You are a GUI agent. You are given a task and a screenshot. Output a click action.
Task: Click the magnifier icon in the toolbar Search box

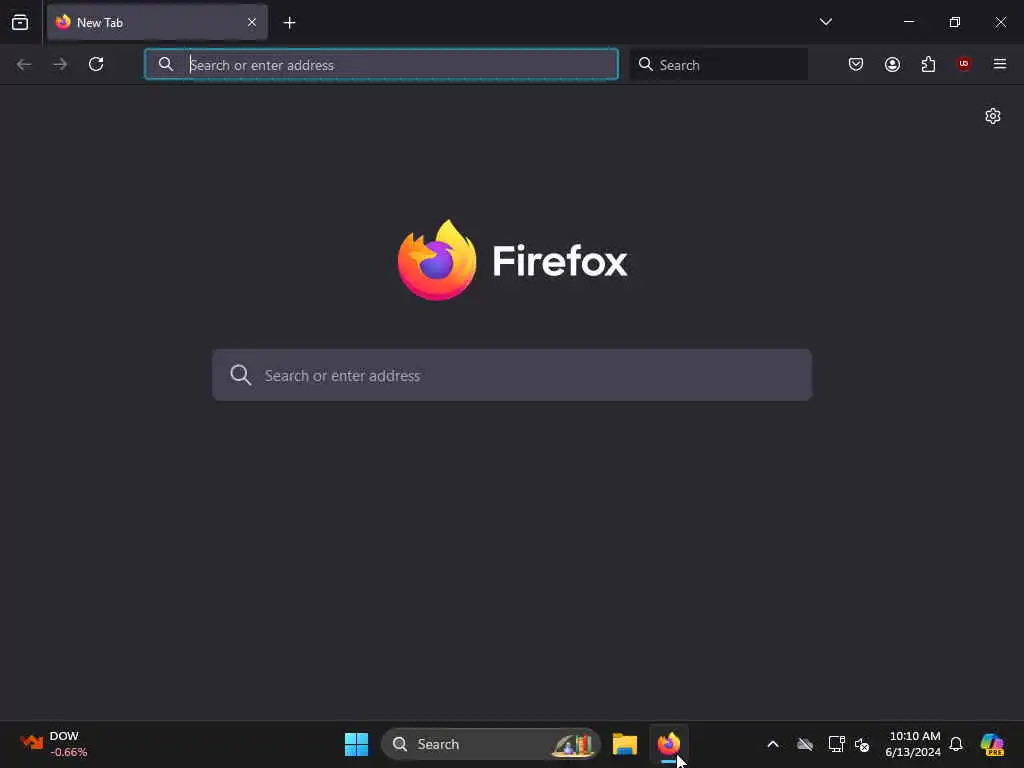click(x=645, y=64)
